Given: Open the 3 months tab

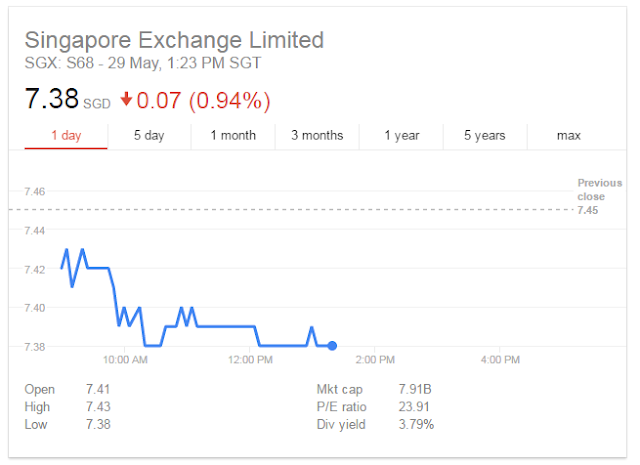Looking at the screenshot, I should tap(317, 135).
